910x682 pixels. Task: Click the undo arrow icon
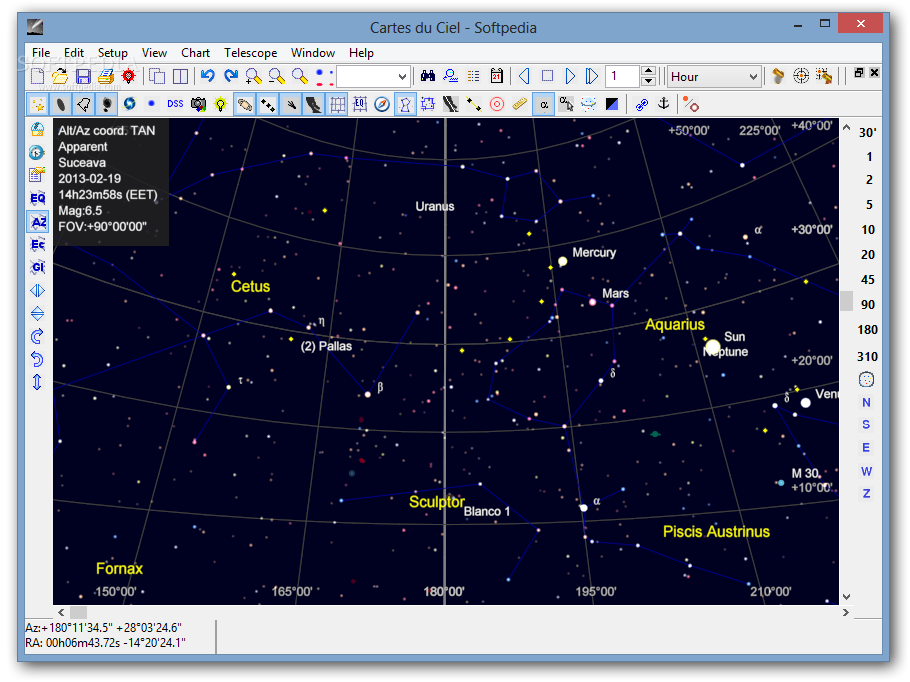point(208,76)
